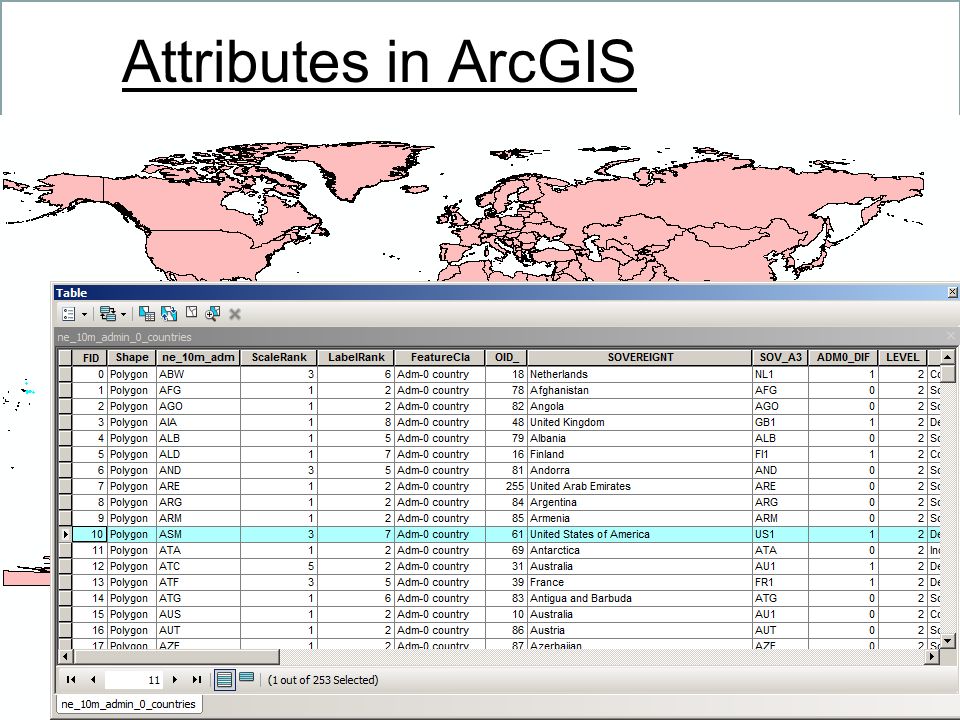This screenshot has width=960, height=720.
Task: Open the Related Tables icon
Action: [x=108, y=314]
